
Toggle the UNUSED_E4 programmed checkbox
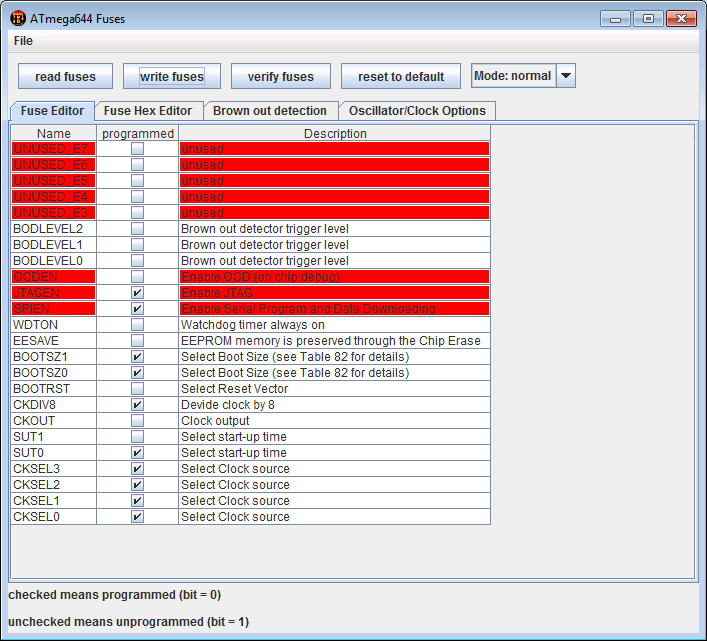(138, 197)
